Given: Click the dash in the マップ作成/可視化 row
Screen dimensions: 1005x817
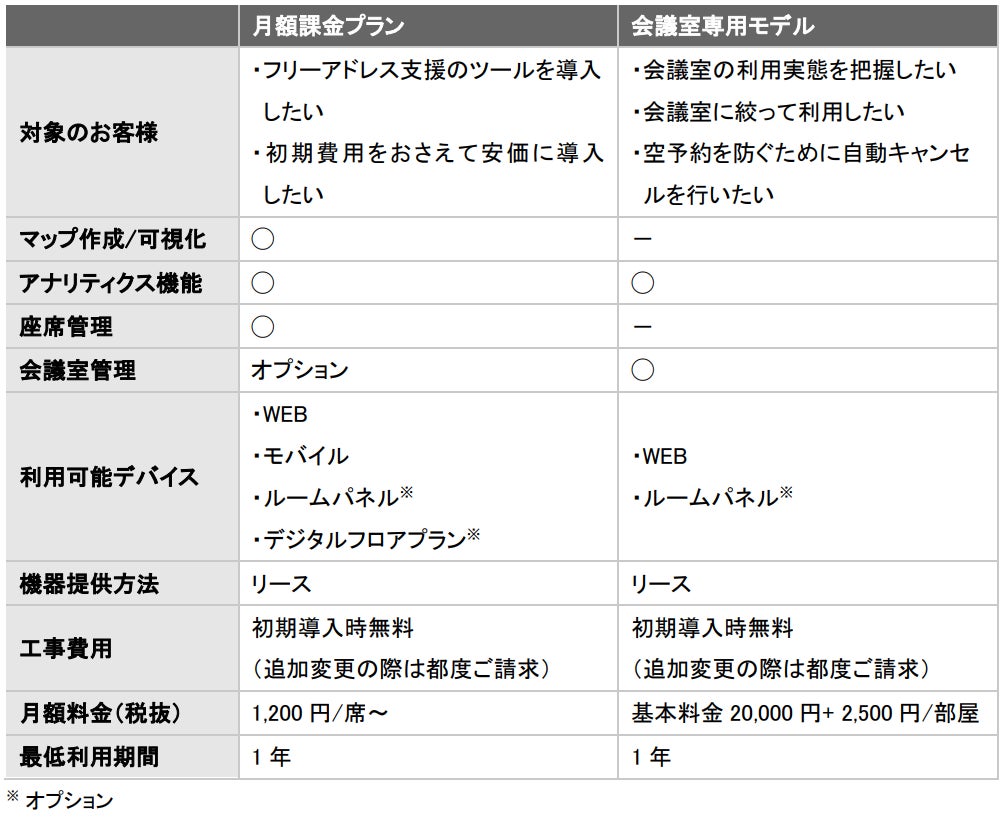Looking at the screenshot, I should [x=643, y=240].
